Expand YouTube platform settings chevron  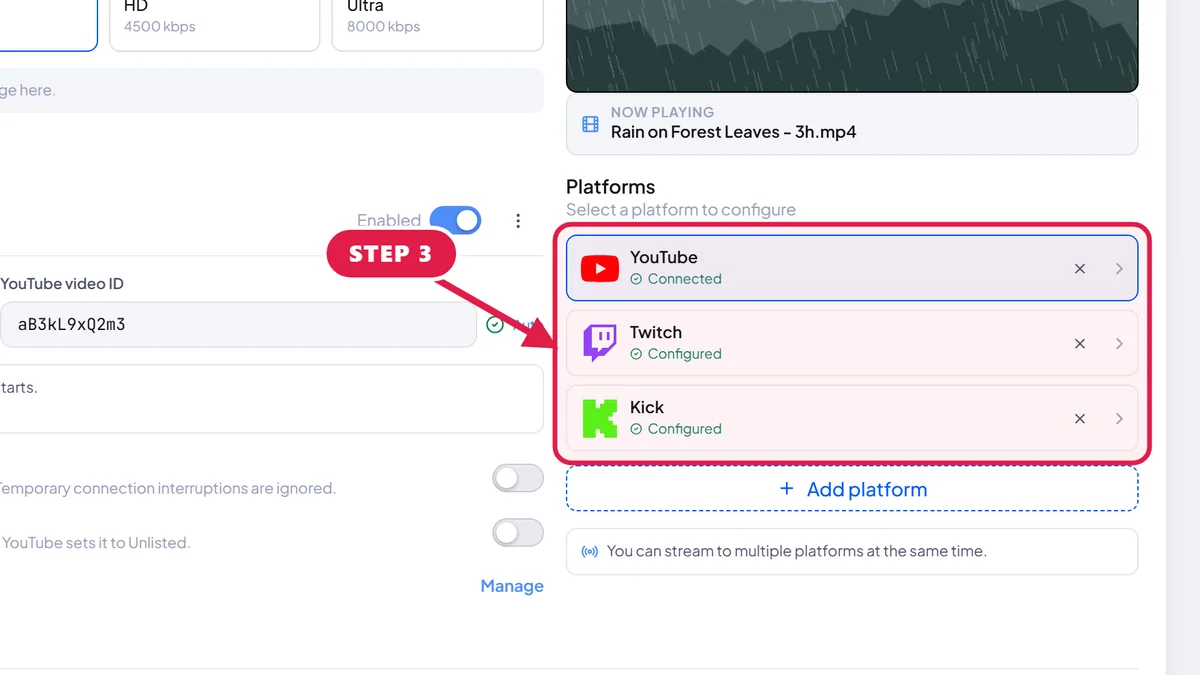click(x=1119, y=268)
